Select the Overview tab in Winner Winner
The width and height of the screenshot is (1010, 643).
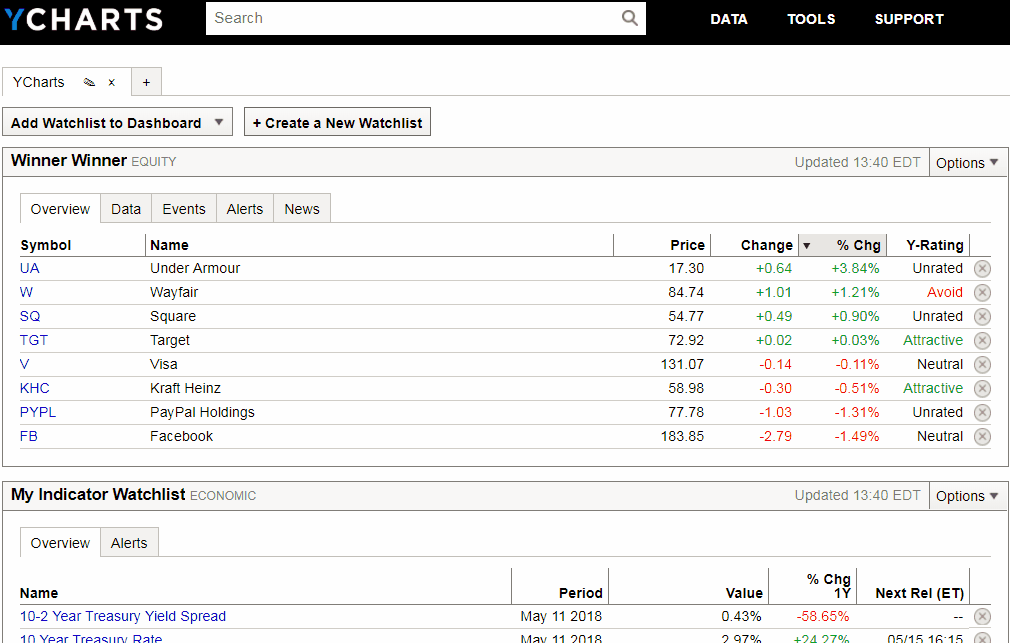(61, 209)
